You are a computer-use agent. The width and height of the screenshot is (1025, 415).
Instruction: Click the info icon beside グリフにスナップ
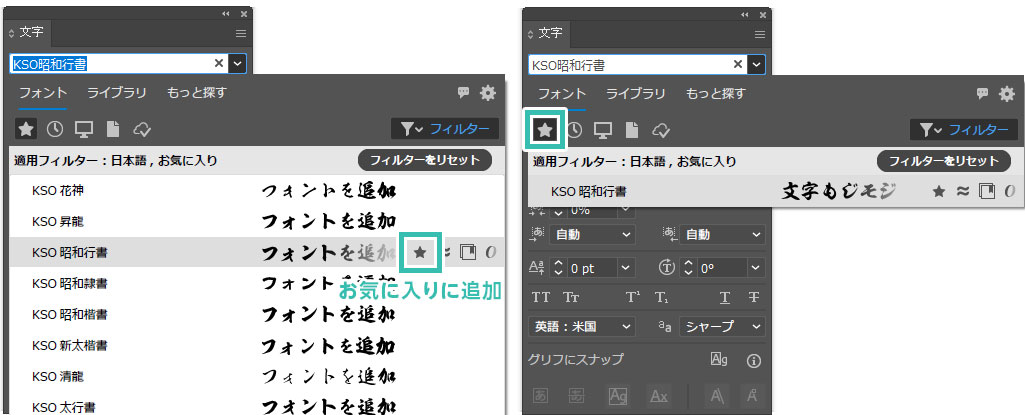coord(754,360)
